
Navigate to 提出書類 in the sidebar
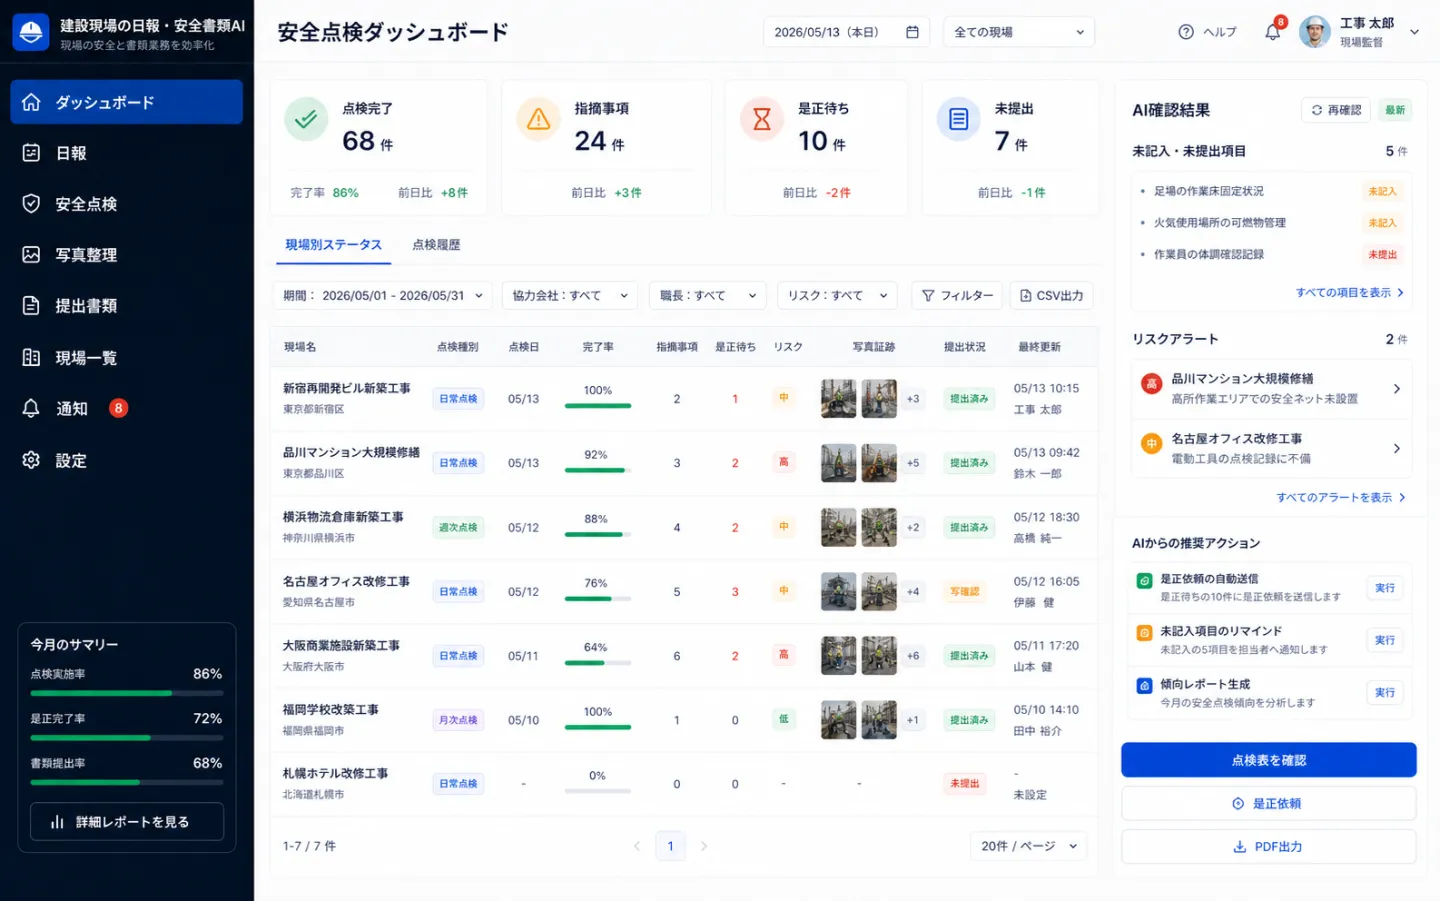pyautogui.click(x=126, y=306)
